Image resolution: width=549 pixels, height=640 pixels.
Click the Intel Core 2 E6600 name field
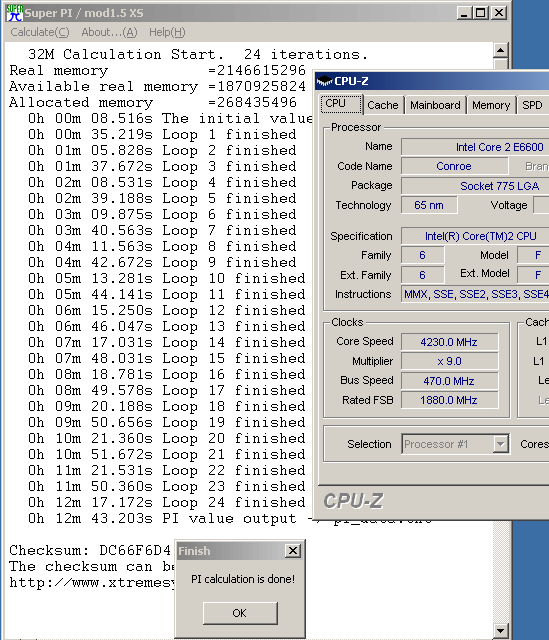475,147
